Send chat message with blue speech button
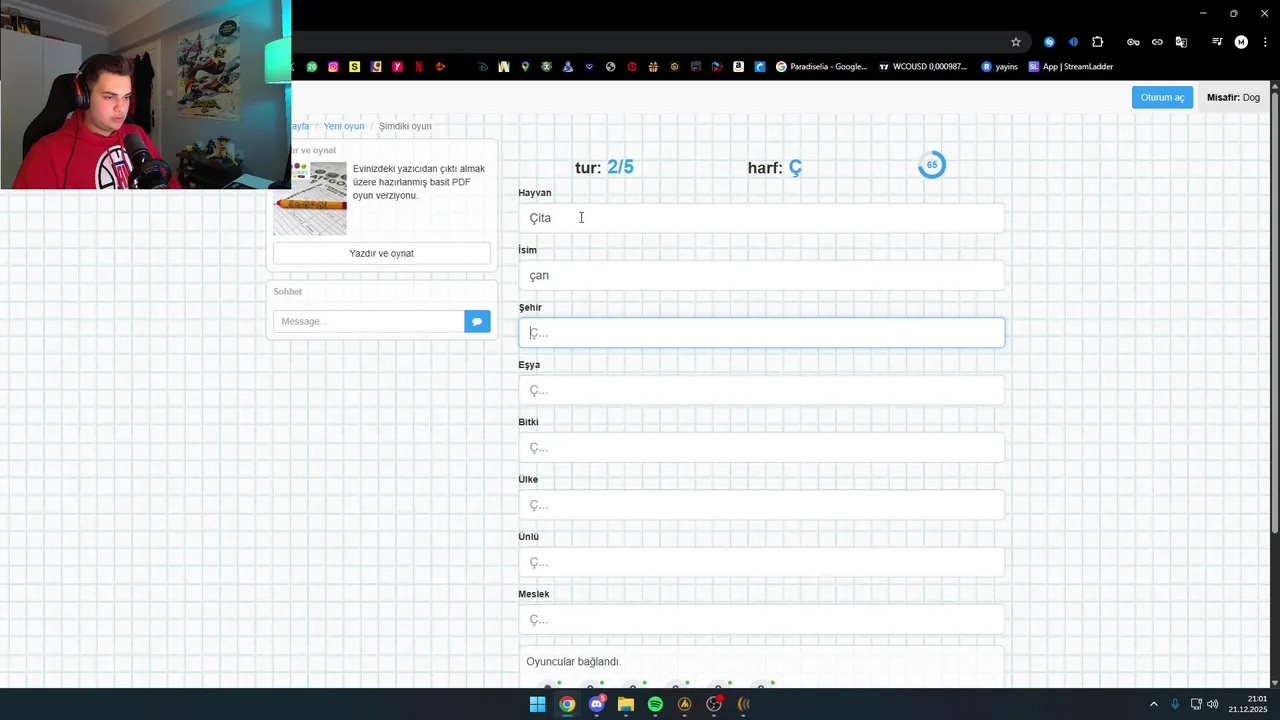Image resolution: width=1280 pixels, height=720 pixels. pos(477,321)
